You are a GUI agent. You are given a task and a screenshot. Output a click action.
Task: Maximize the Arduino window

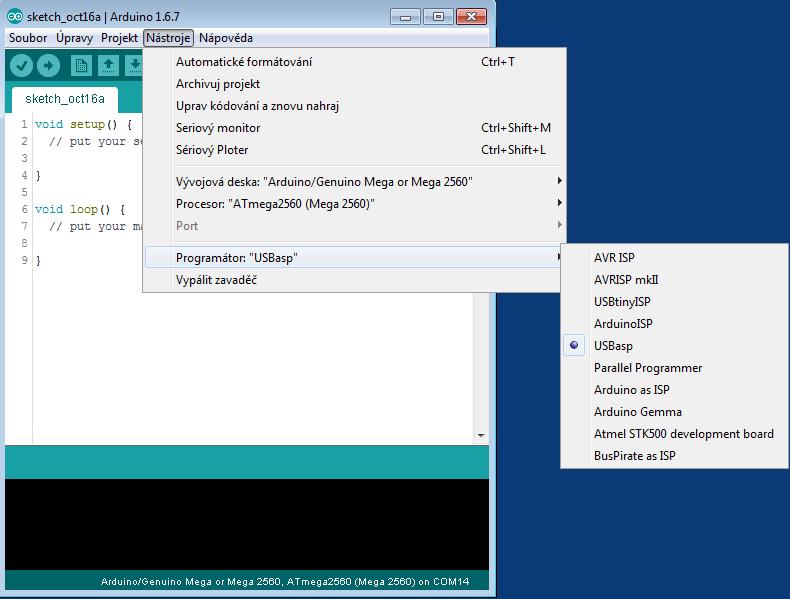(437, 16)
